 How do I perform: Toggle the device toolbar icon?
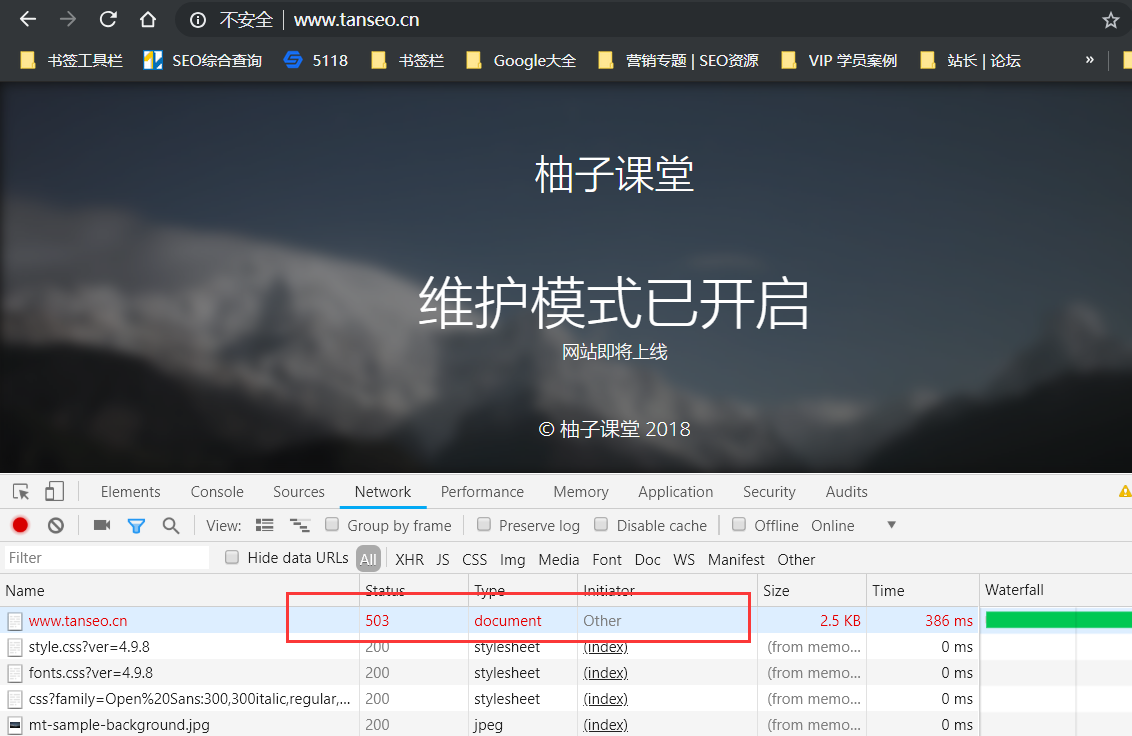pos(54,492)
